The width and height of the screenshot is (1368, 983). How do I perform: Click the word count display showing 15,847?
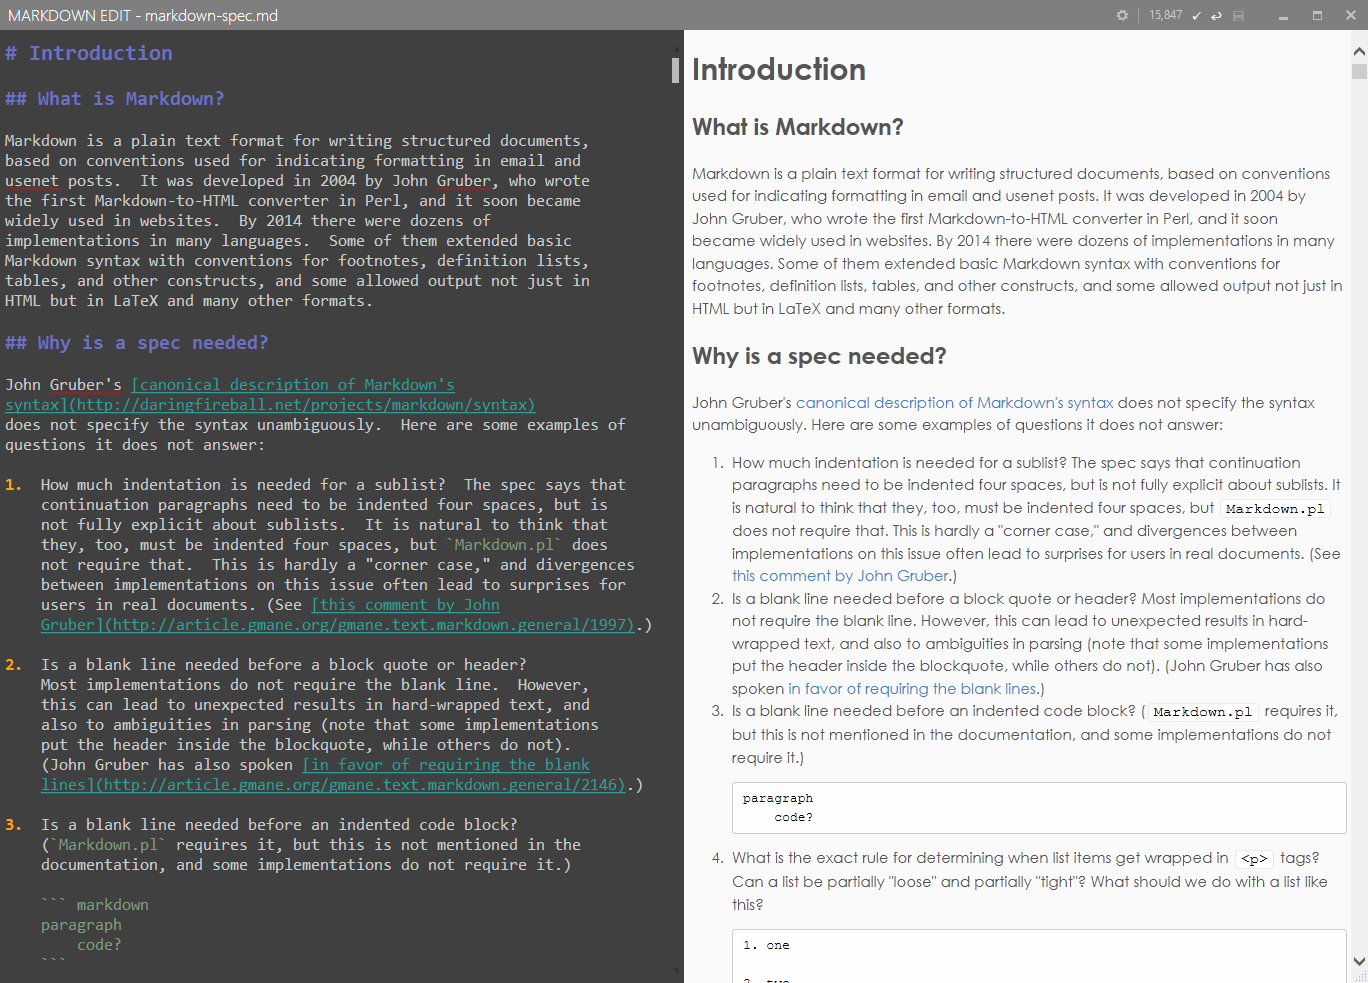coord(1165,15)
